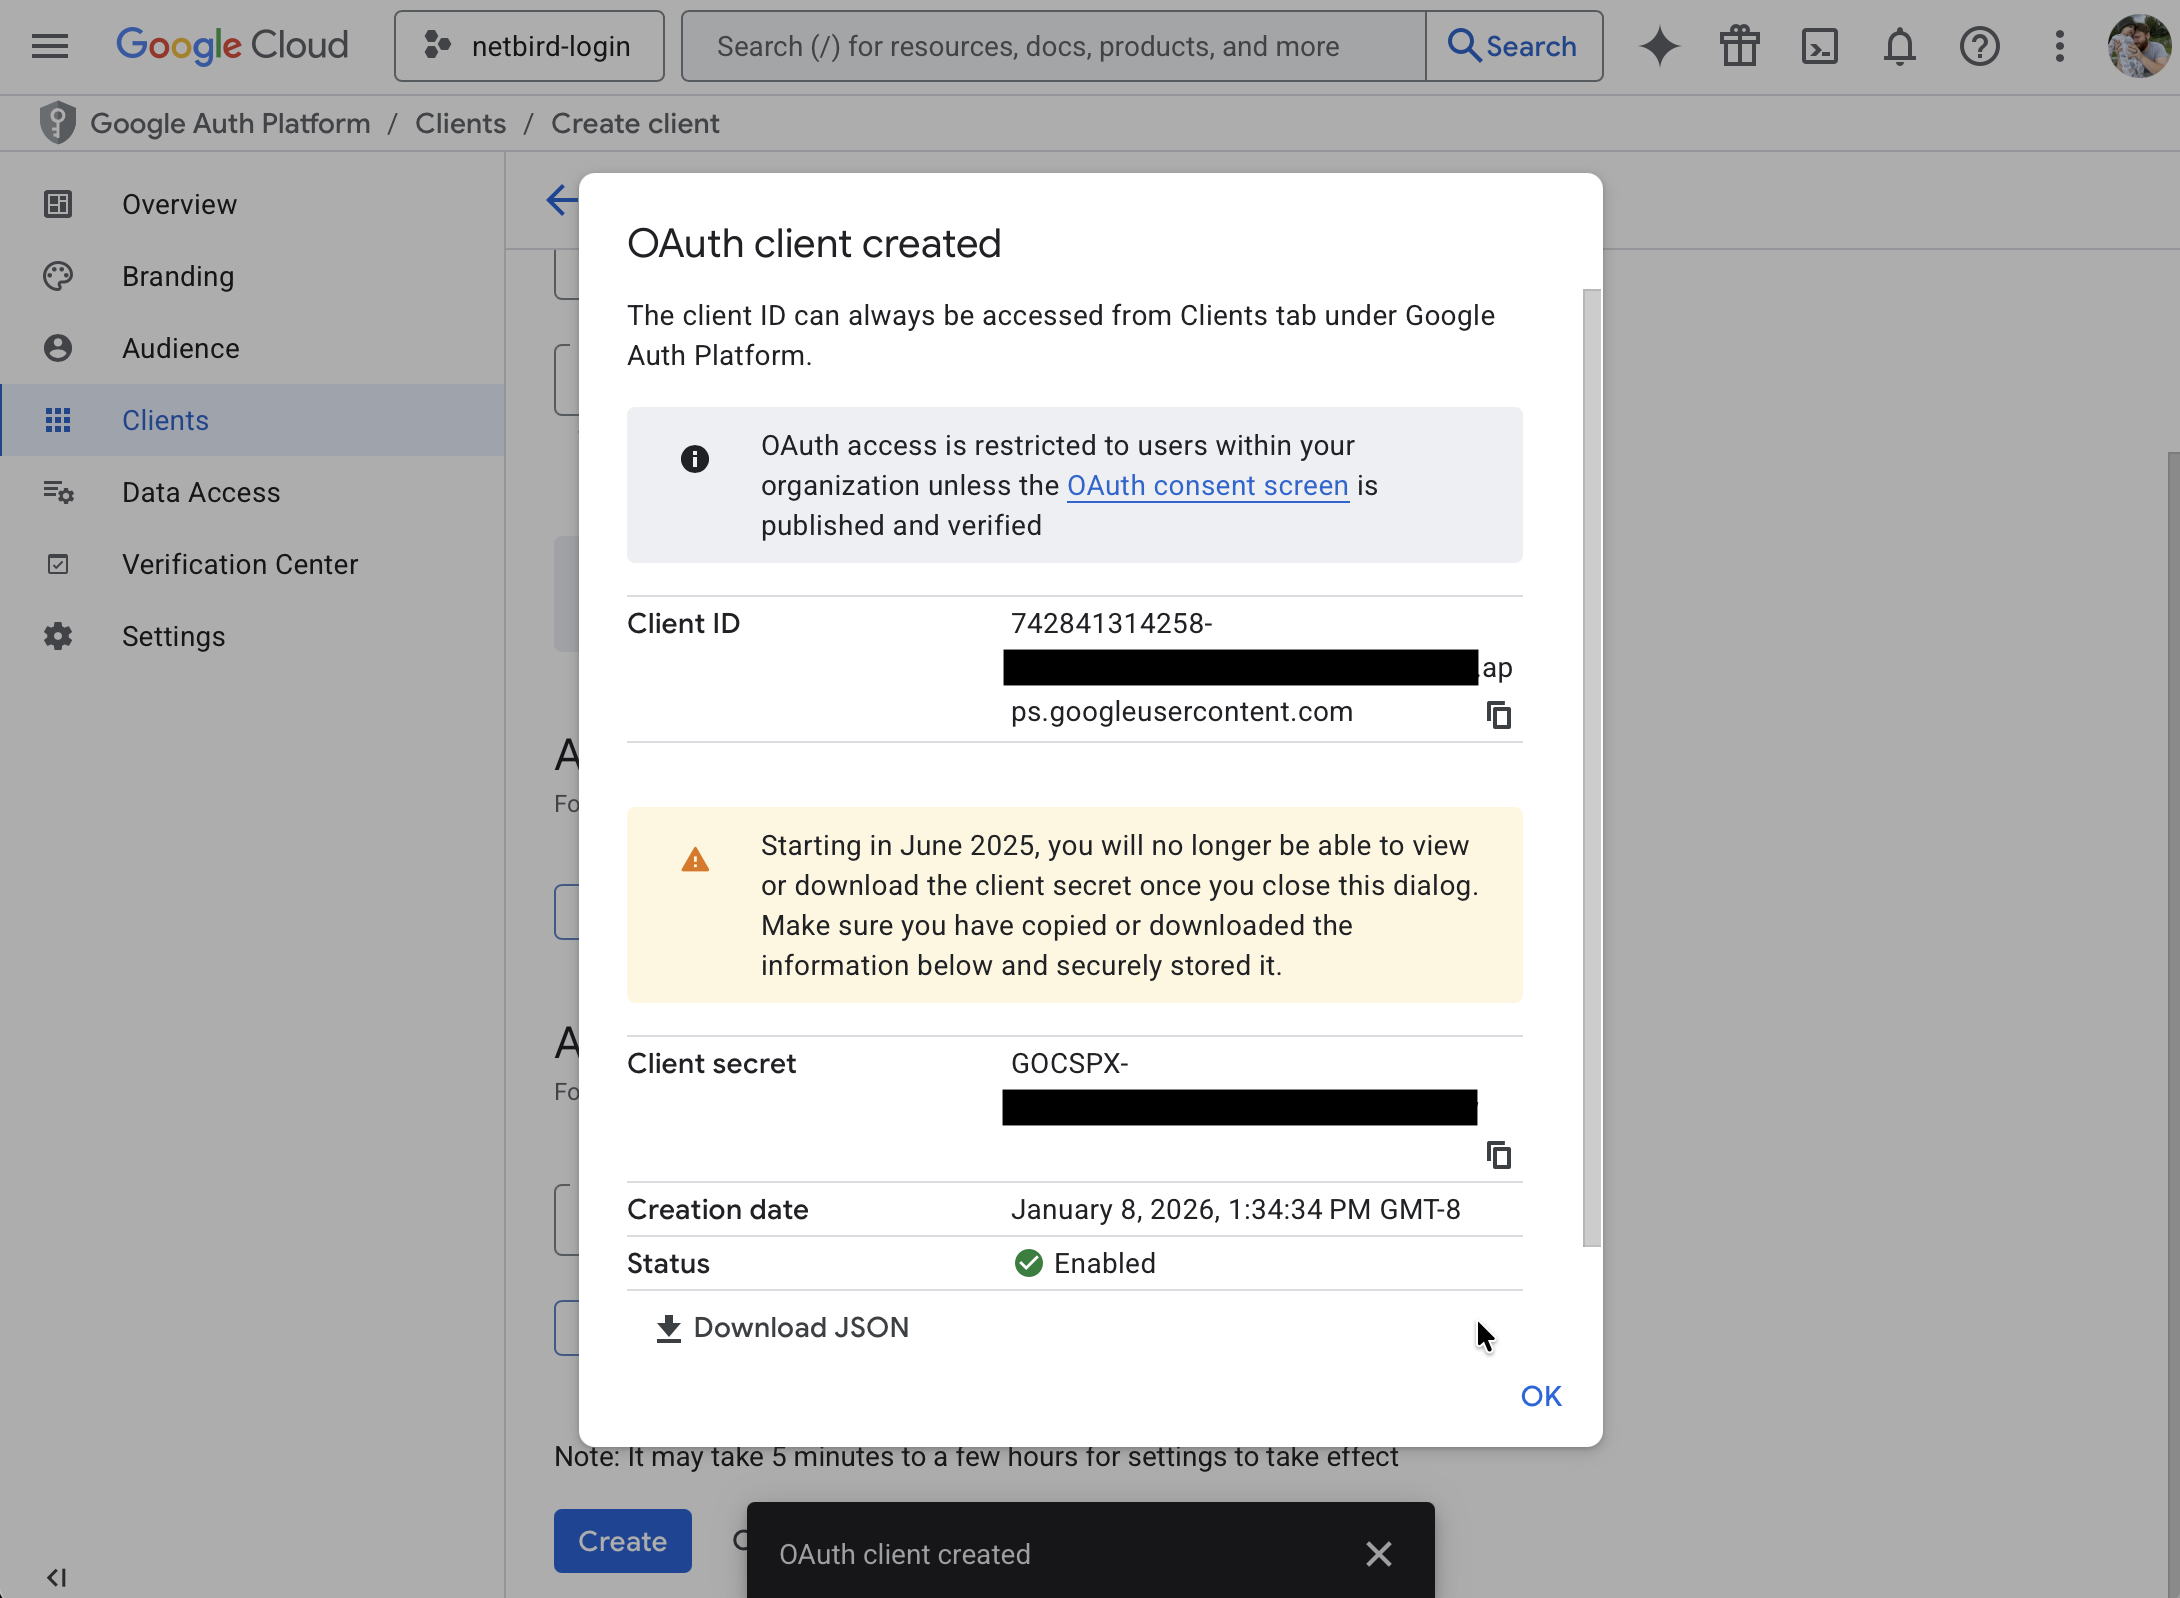Click the back arrow to Clients
2180x1598 pixels.
(x=562, y=200)
